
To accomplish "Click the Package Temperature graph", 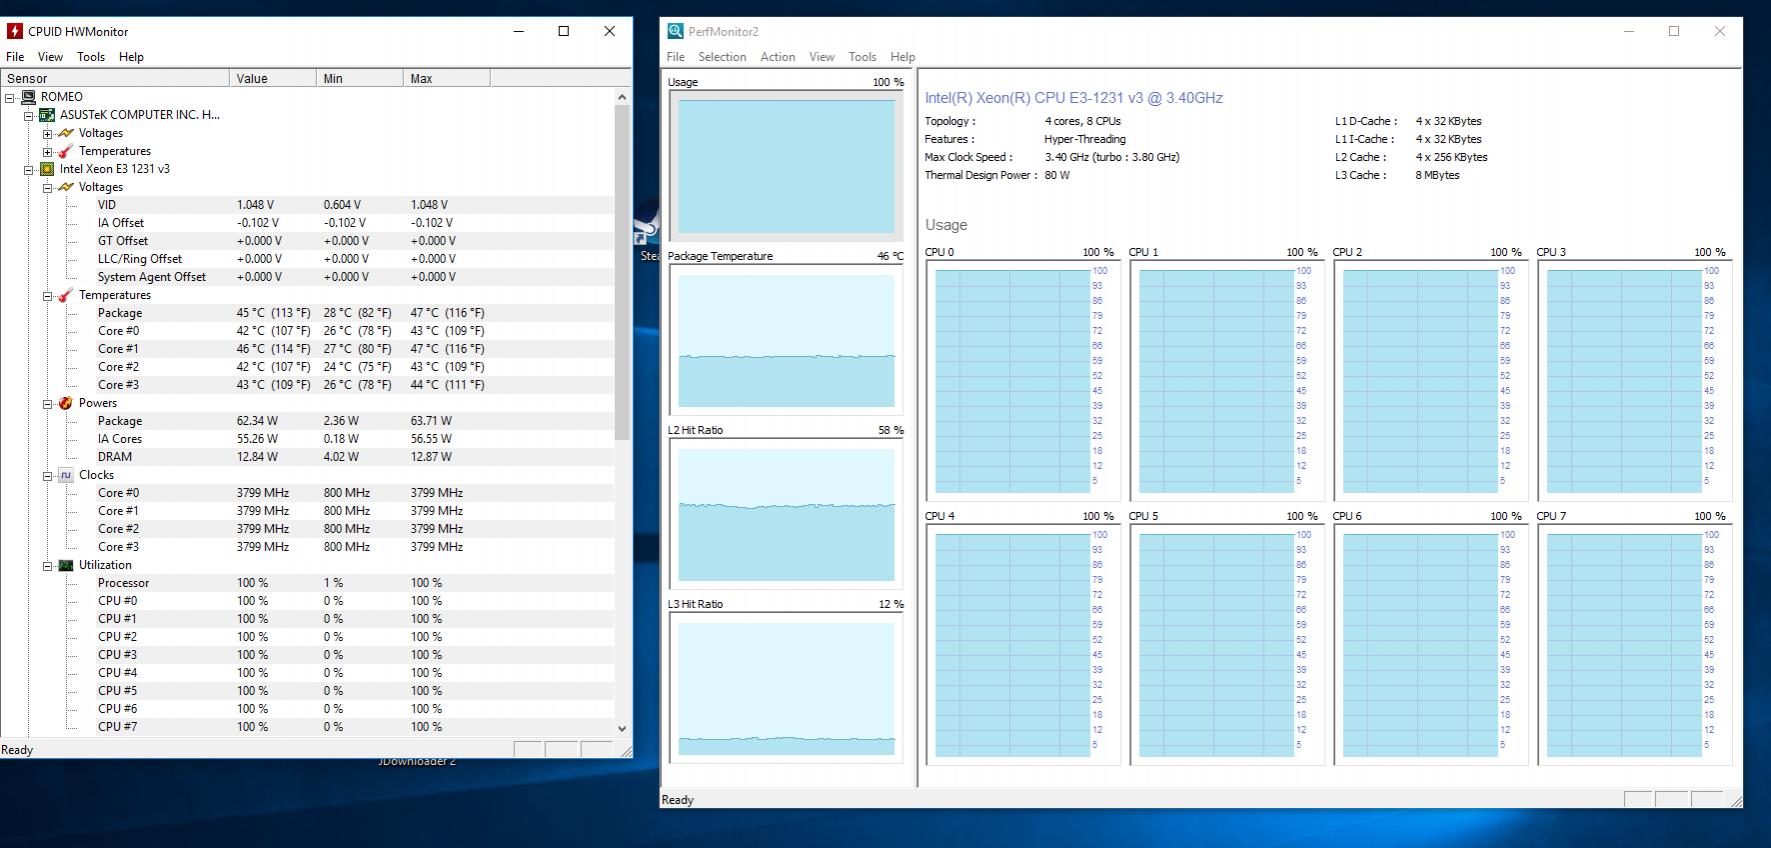I will [x=786, y=340].
